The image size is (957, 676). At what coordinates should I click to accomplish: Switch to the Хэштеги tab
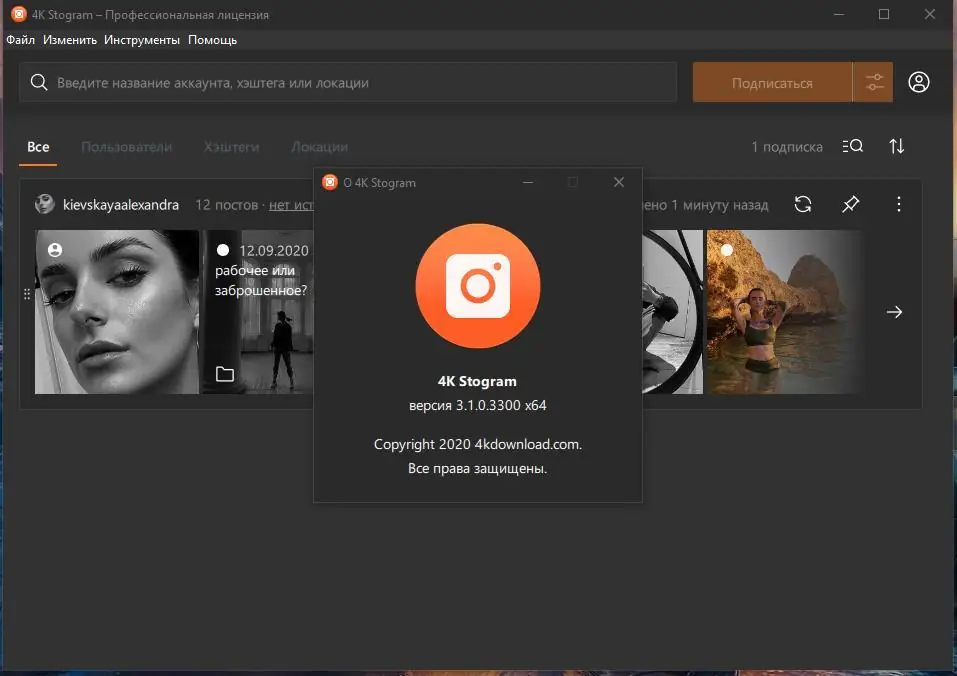tap(231, 146)
